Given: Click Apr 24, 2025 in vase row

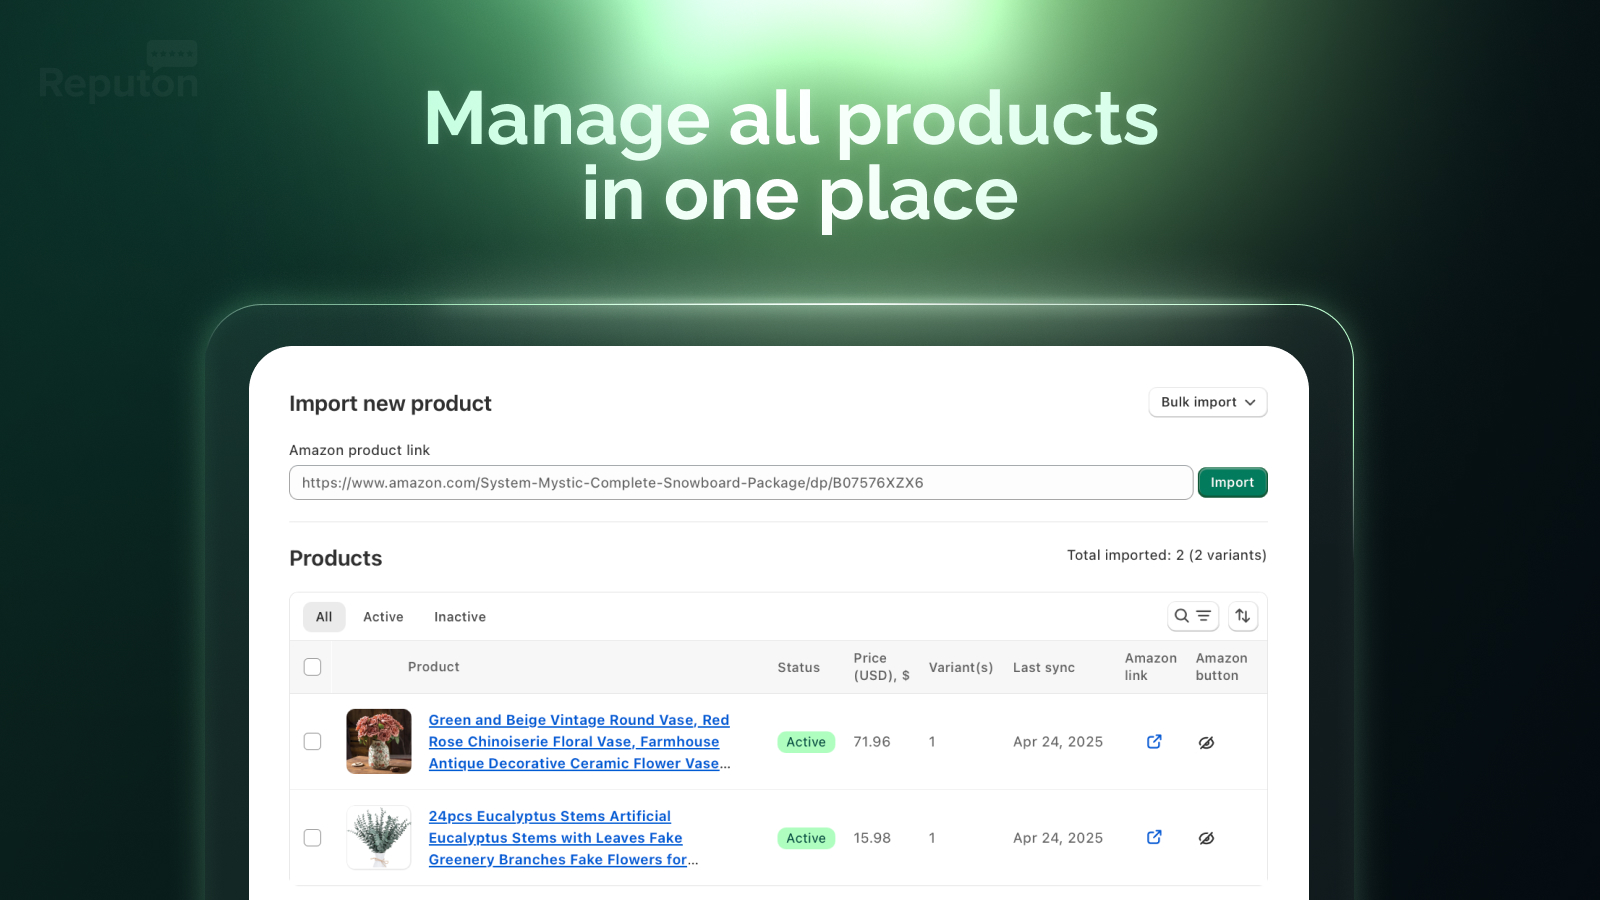Looking at the screenshot, I should click(1058, 742).
